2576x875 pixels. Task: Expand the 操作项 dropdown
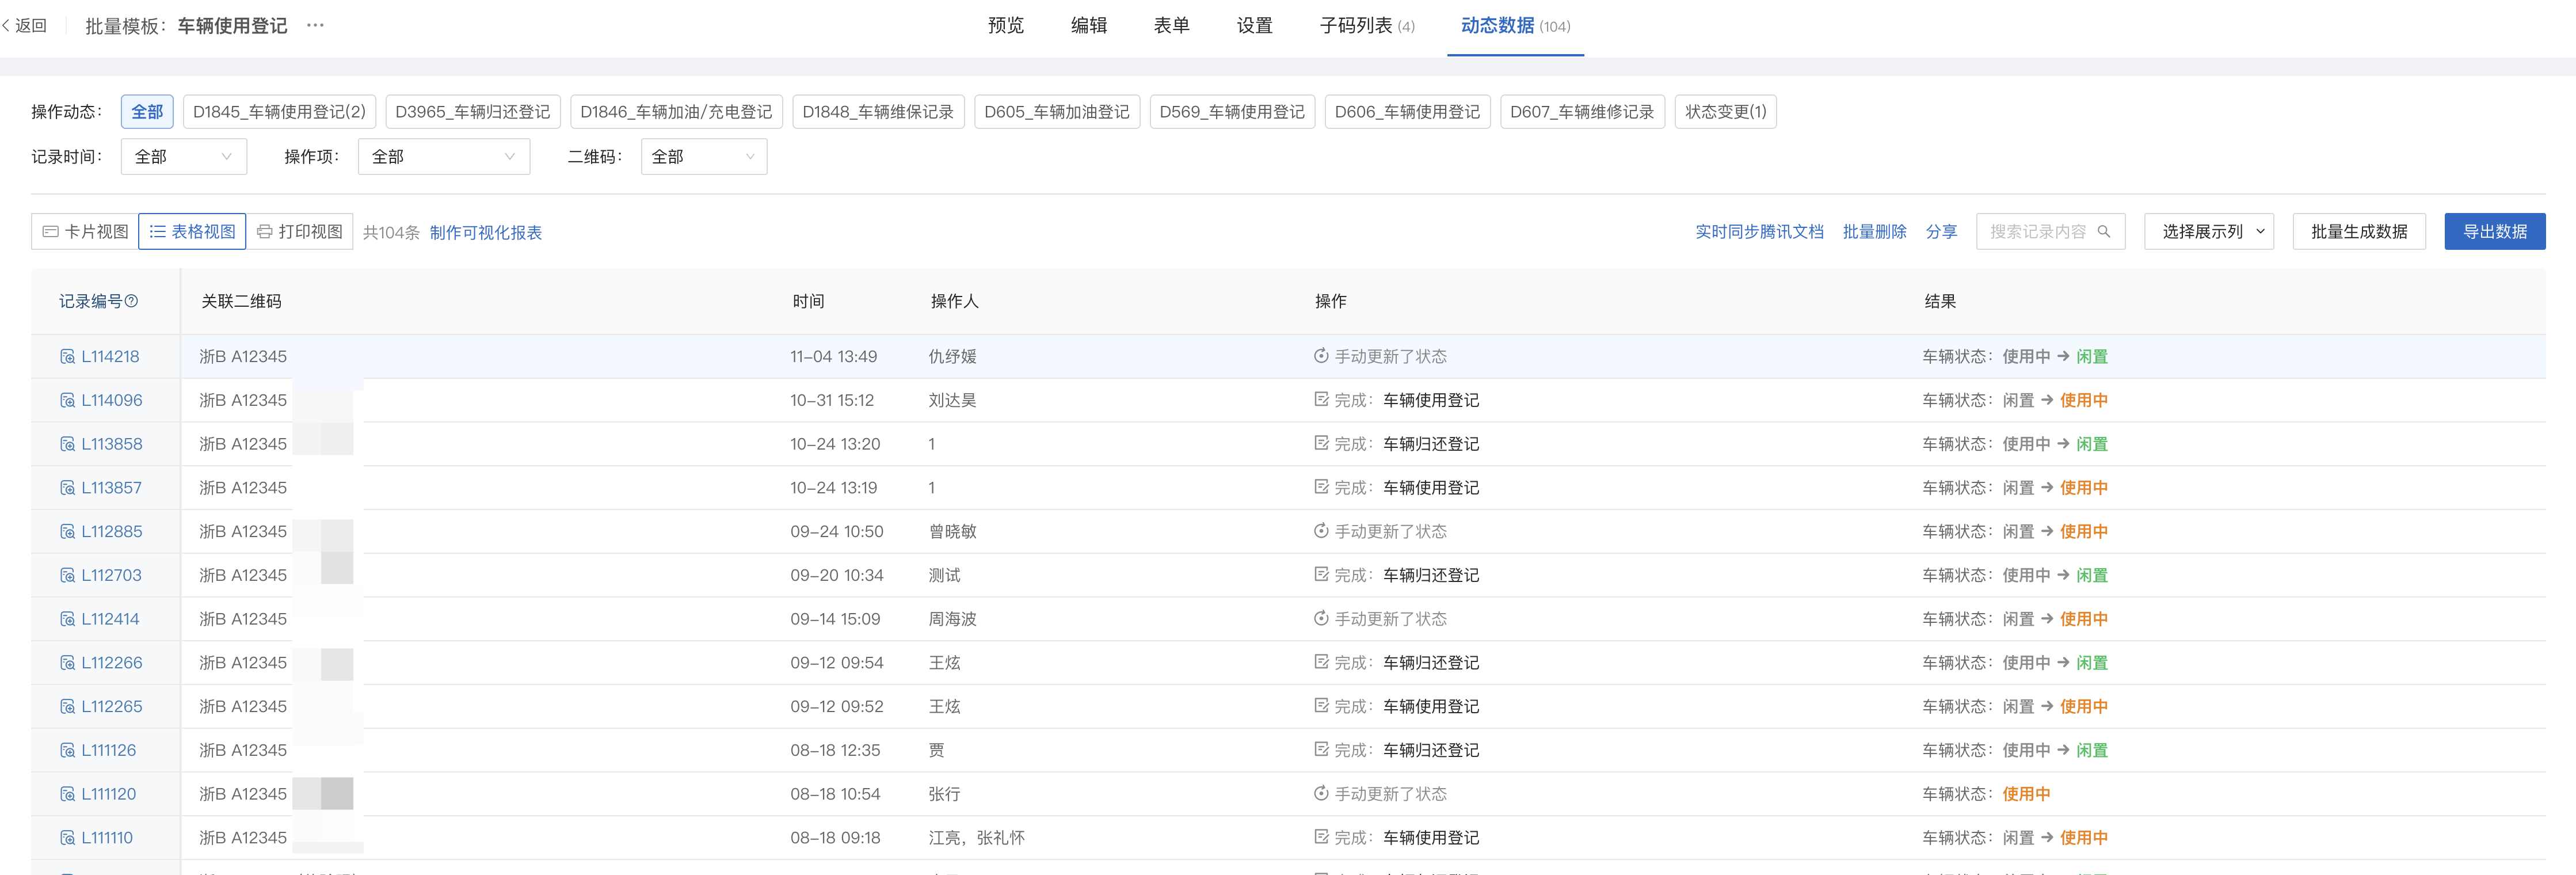pos(443,156)
